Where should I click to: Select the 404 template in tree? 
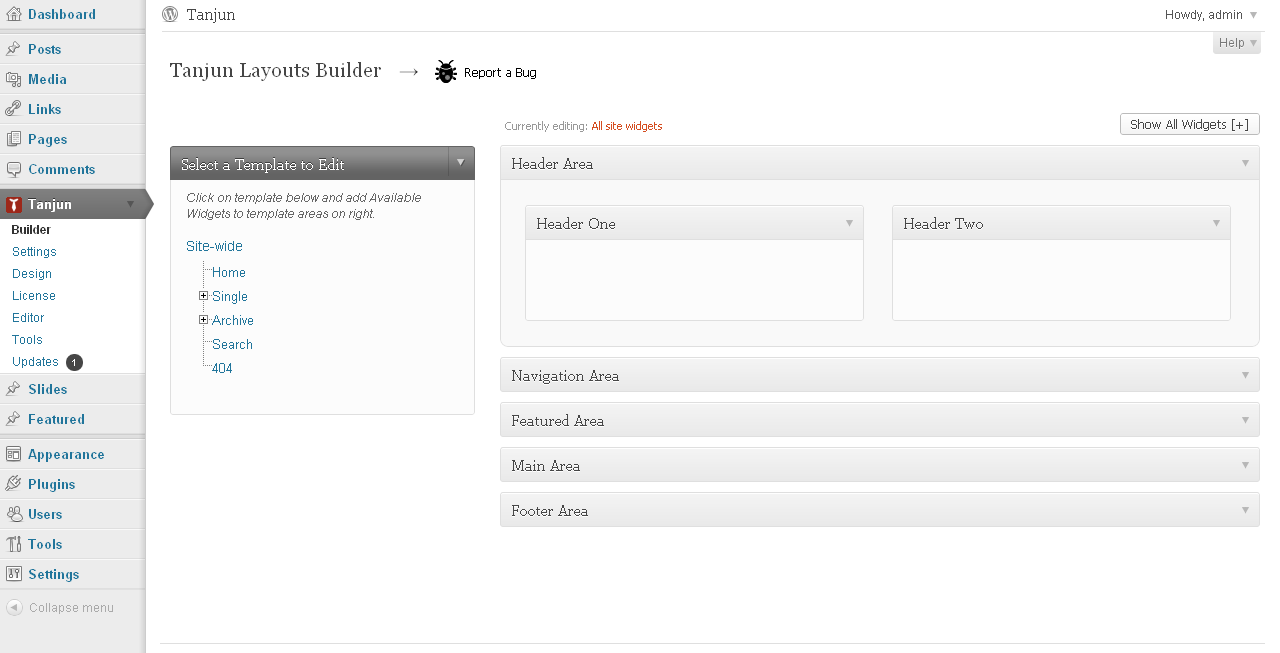pos(222,368)
